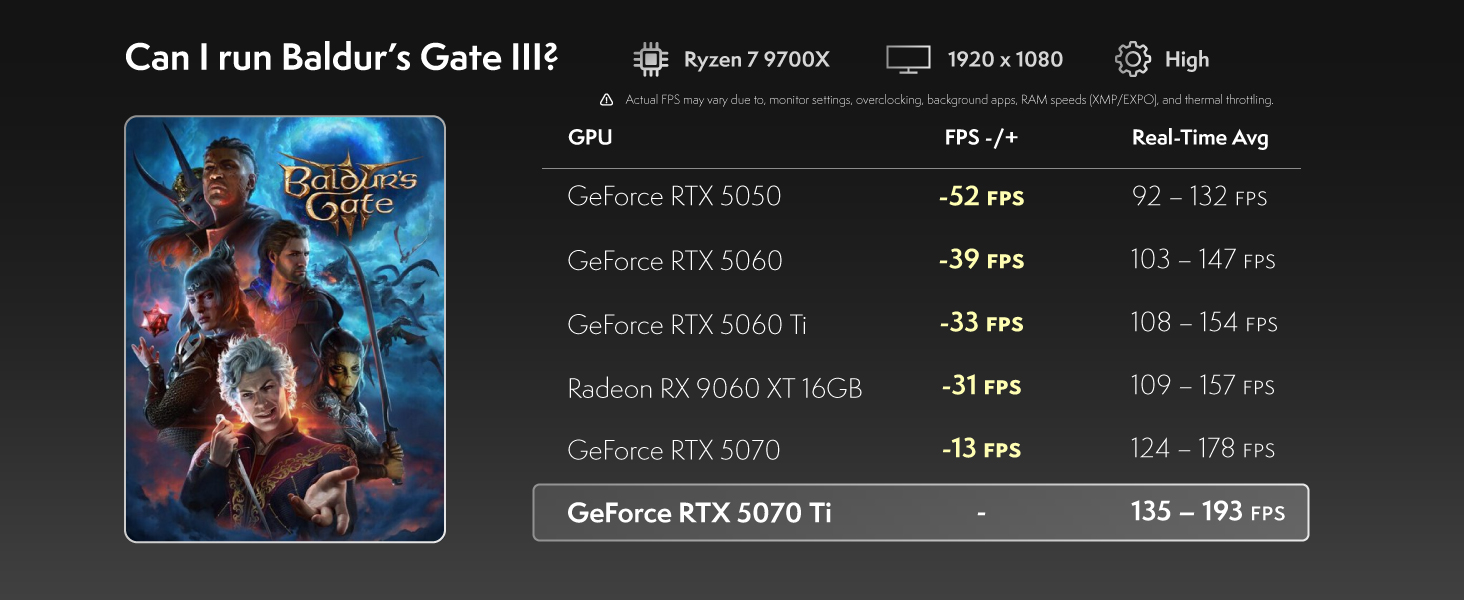
Task: Select the highlighted GeForce RTX 5070 Ti row
Action: tap(921, 513)
